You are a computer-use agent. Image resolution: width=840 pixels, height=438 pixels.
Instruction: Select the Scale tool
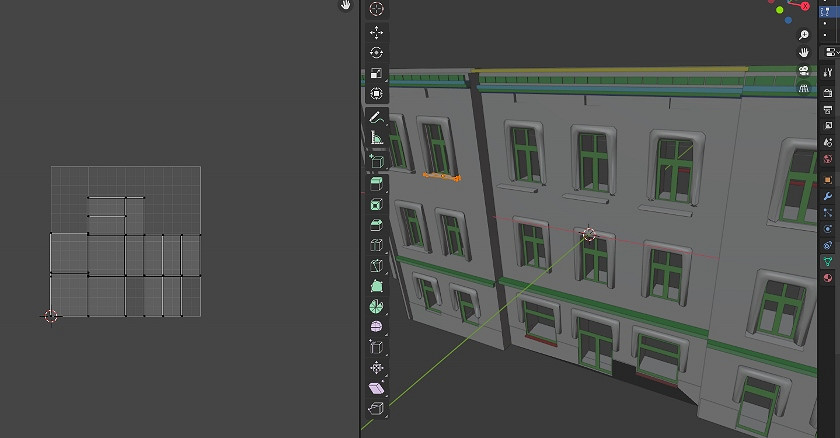coord(377,73)
